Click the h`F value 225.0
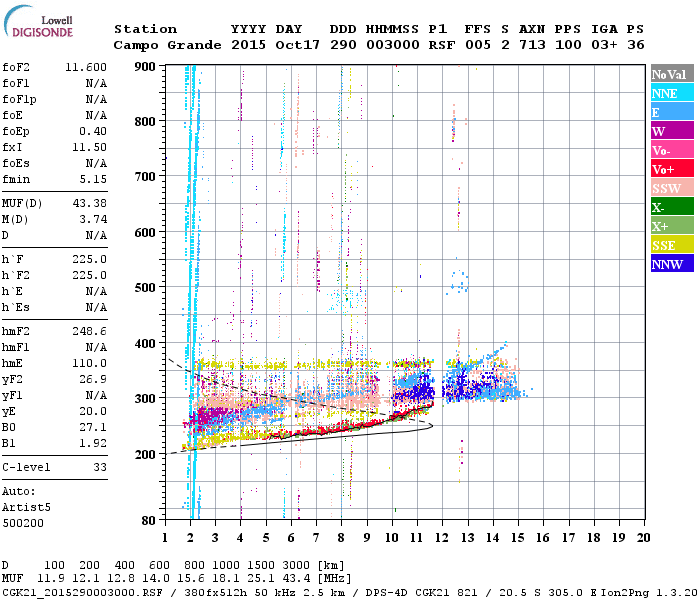The image size is (700, 600). coord(89,259)
